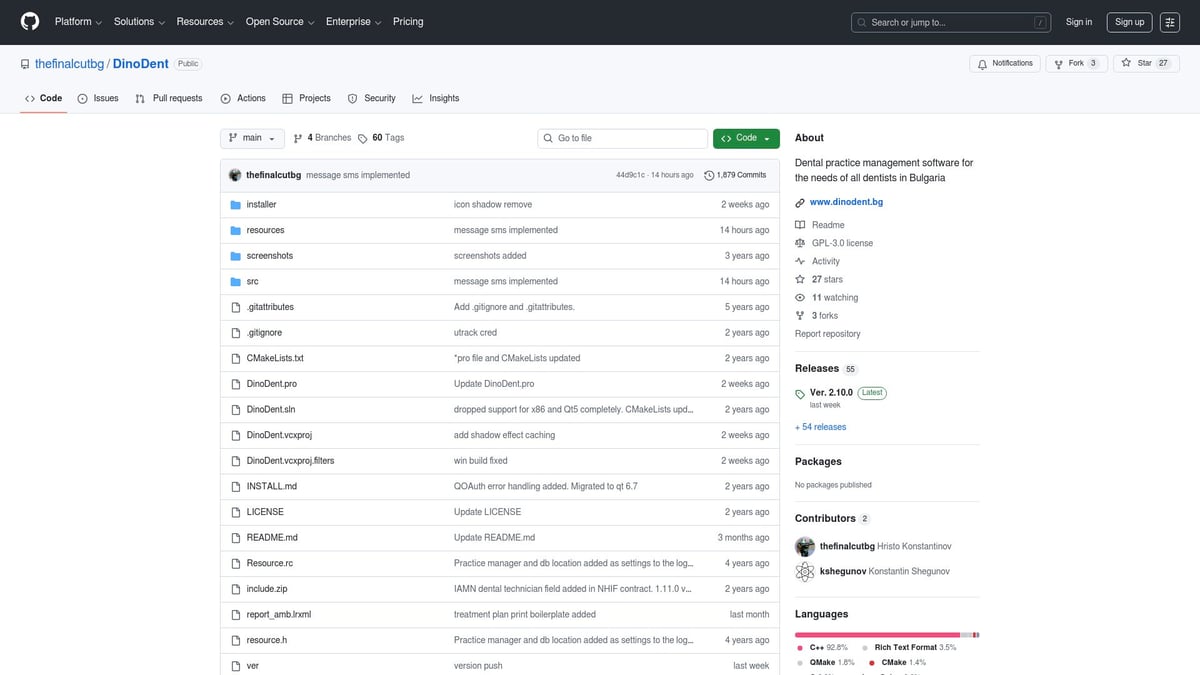Click the GitHub logo icon
Image resolution: width=1200 pixels, height=675 pixels.
(x=30, y=22)
